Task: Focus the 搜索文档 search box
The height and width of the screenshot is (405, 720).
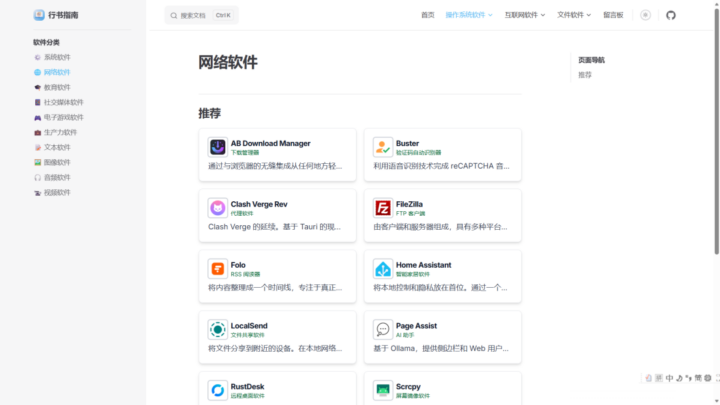Action: click(x=202, y=15)
